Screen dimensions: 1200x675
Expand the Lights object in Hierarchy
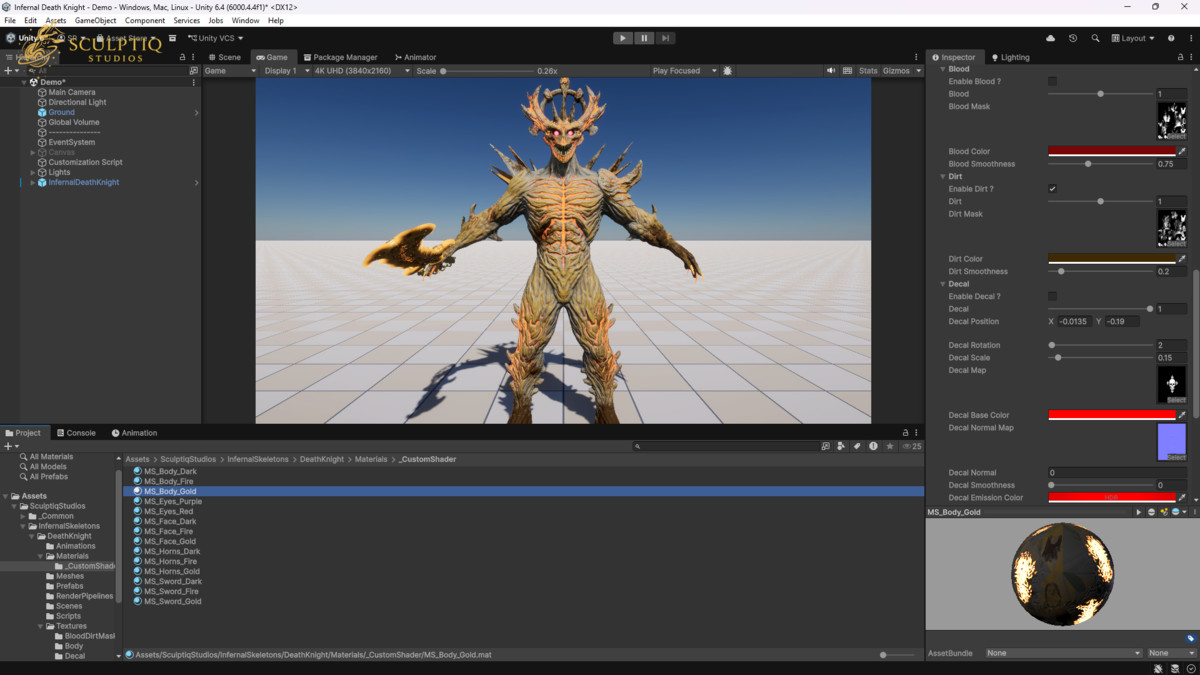pyautogui.click(x=32, y=173)
